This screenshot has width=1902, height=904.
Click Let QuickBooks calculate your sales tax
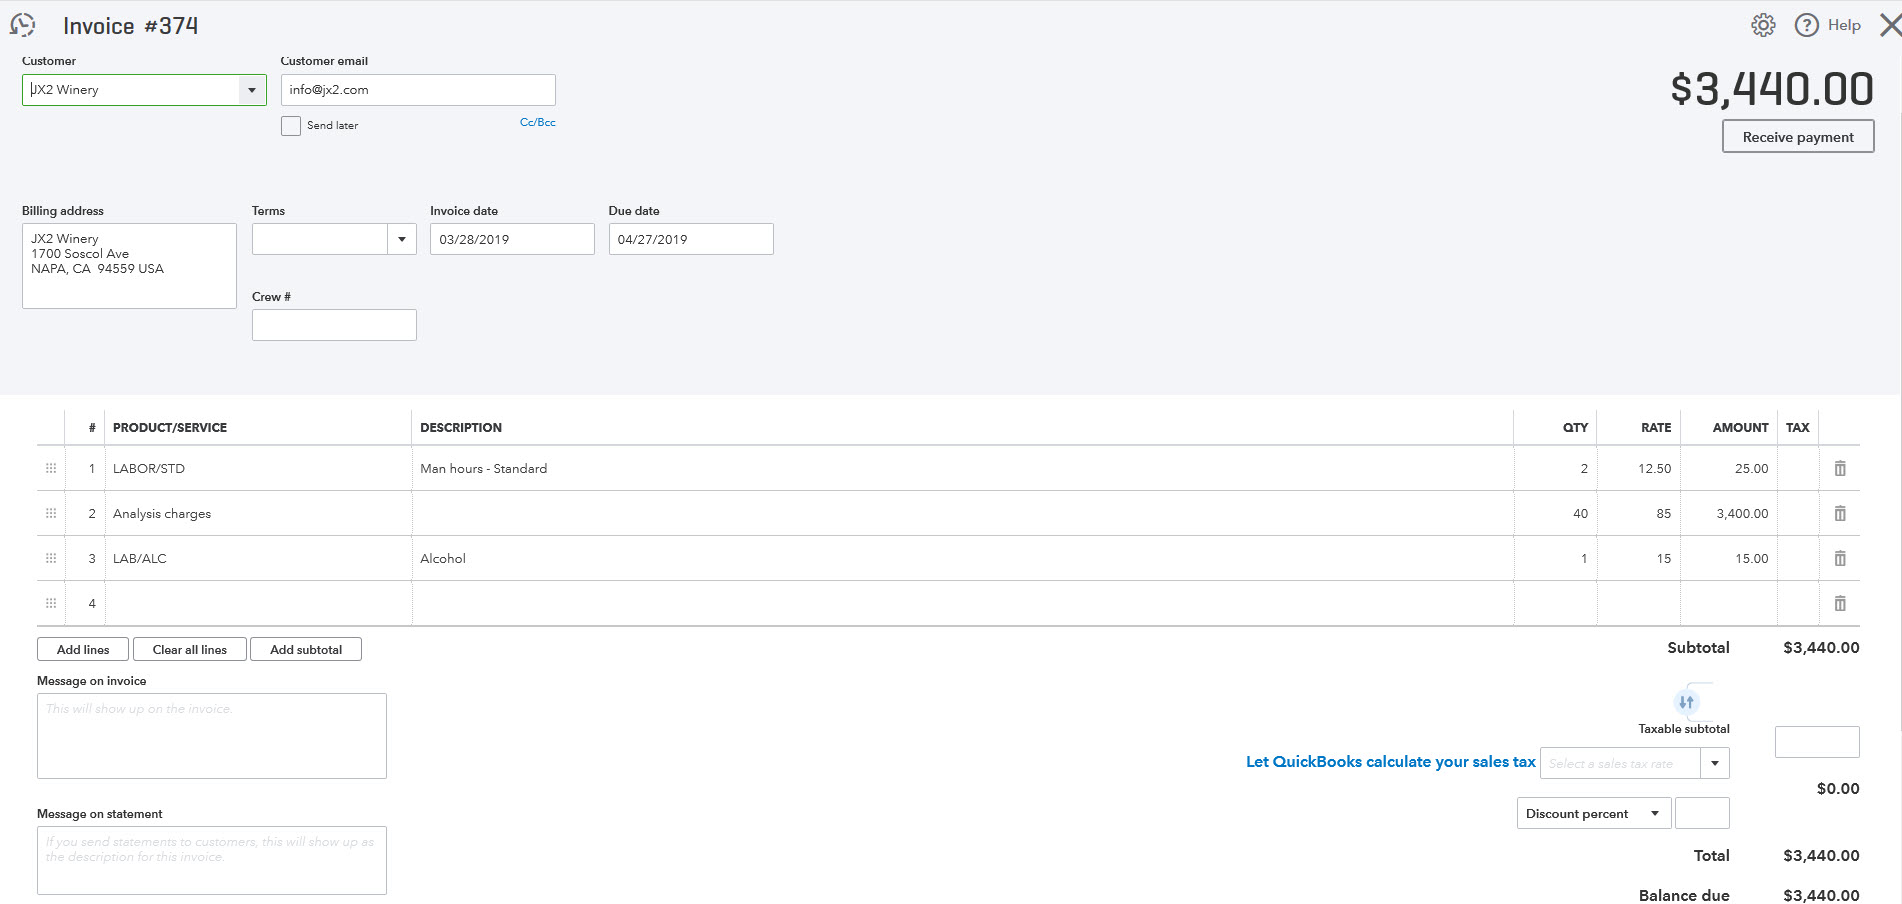click(x=1390, y=762)
